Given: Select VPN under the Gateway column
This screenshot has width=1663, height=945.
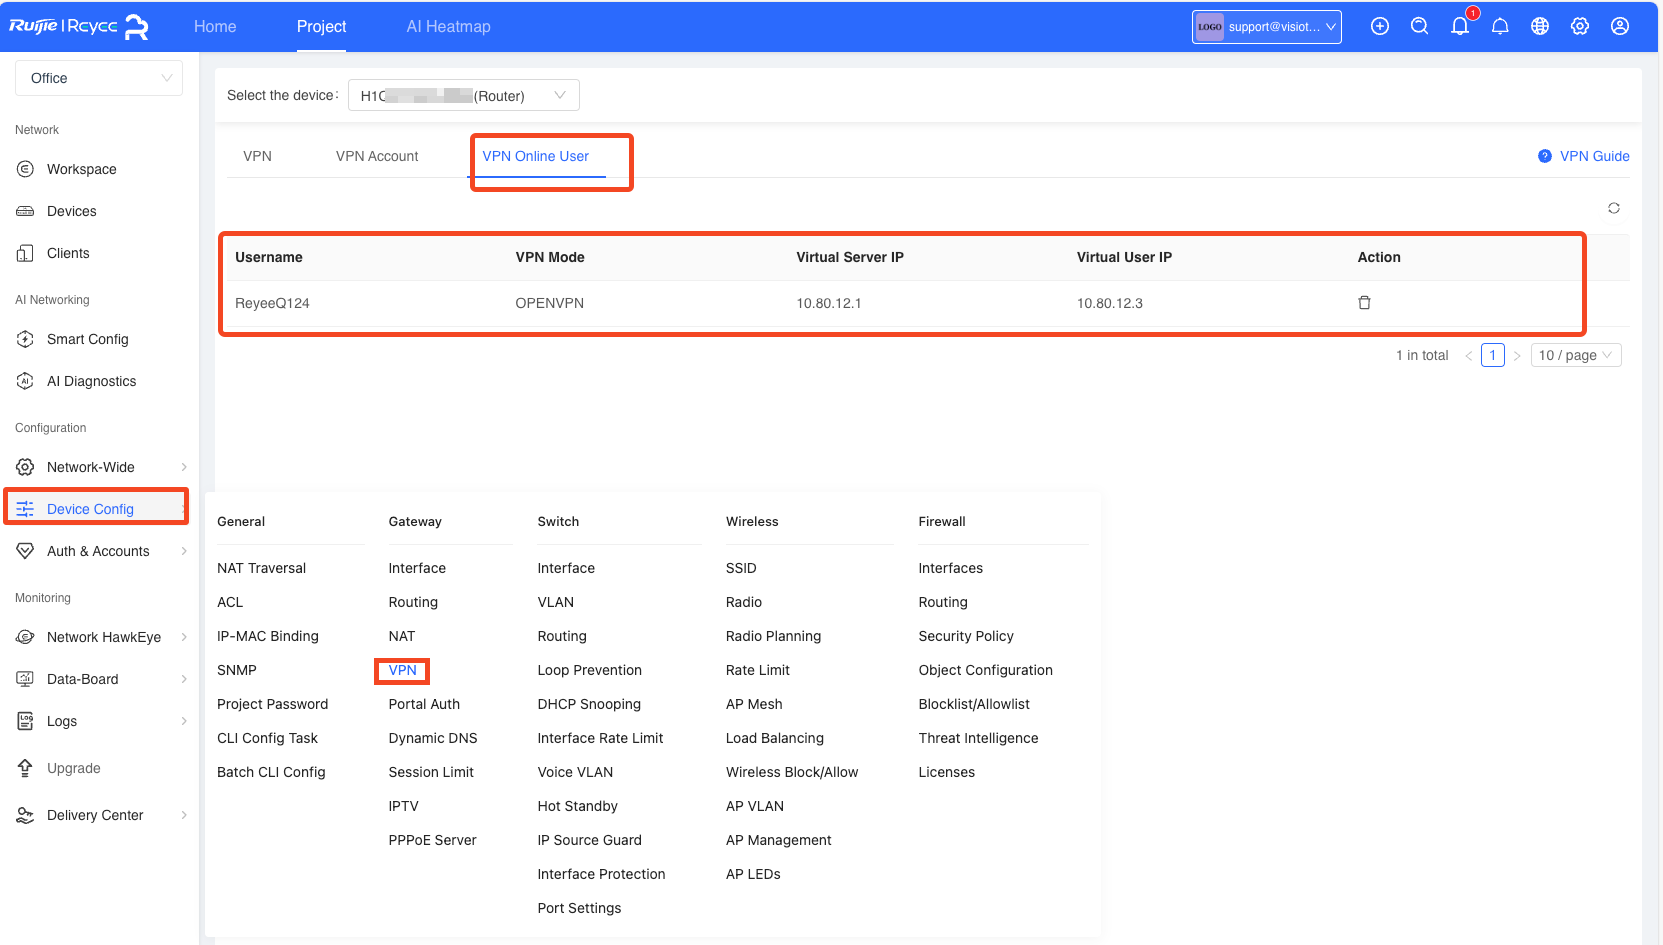Looking at the screenshot, I should pyautogui.click(x=402, y=670).
